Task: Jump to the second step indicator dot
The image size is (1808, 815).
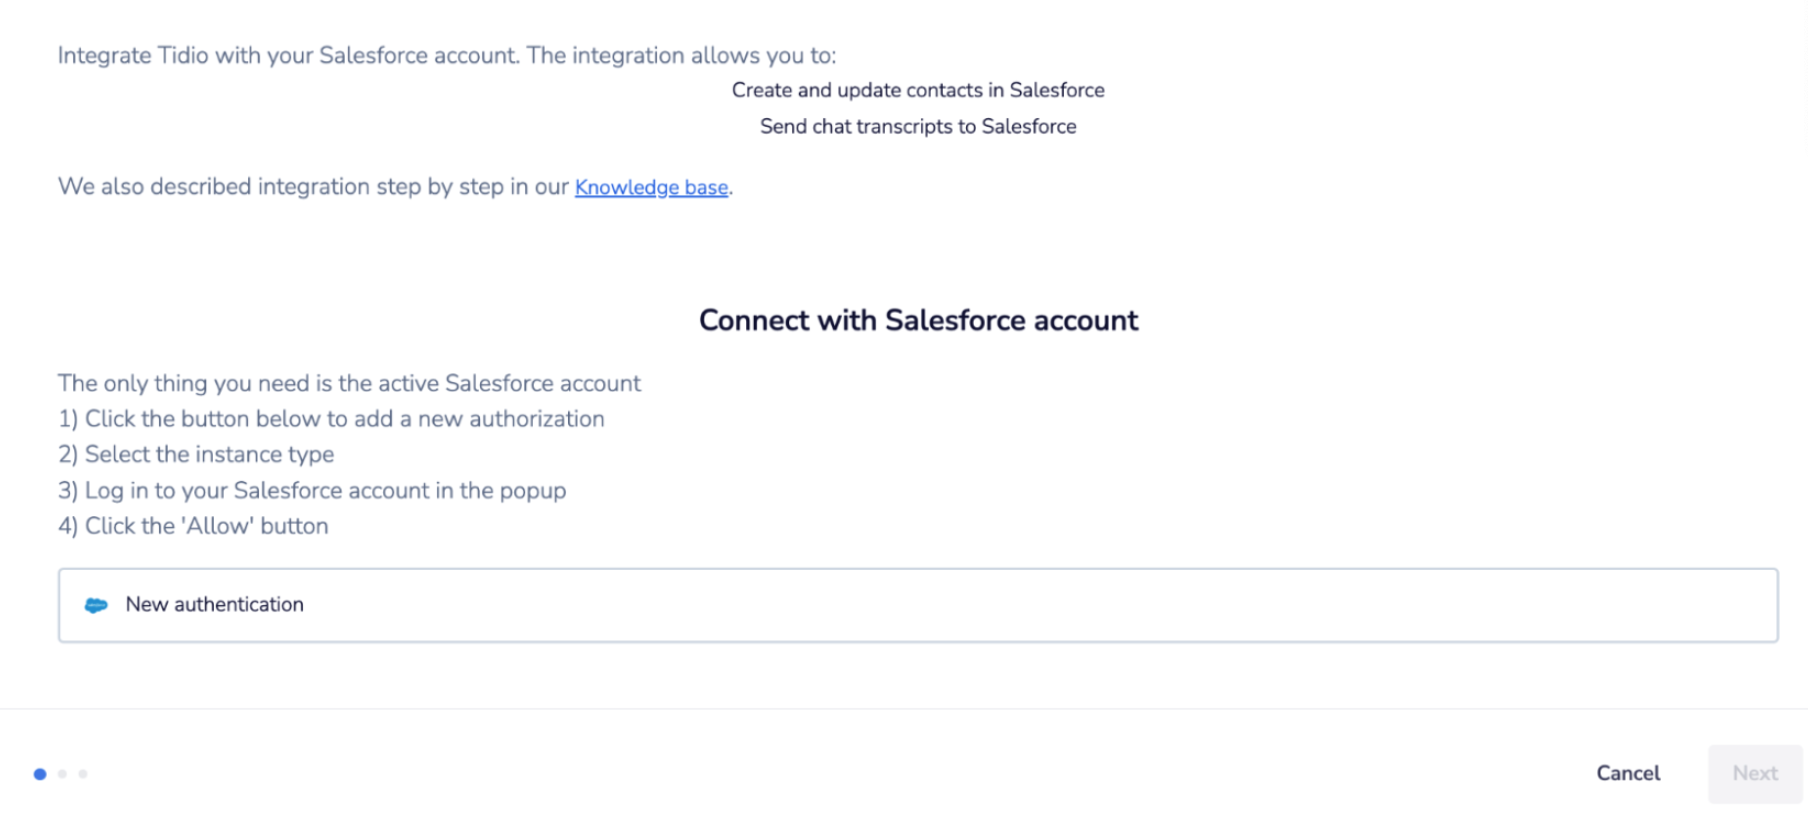Action: point(62,774)
